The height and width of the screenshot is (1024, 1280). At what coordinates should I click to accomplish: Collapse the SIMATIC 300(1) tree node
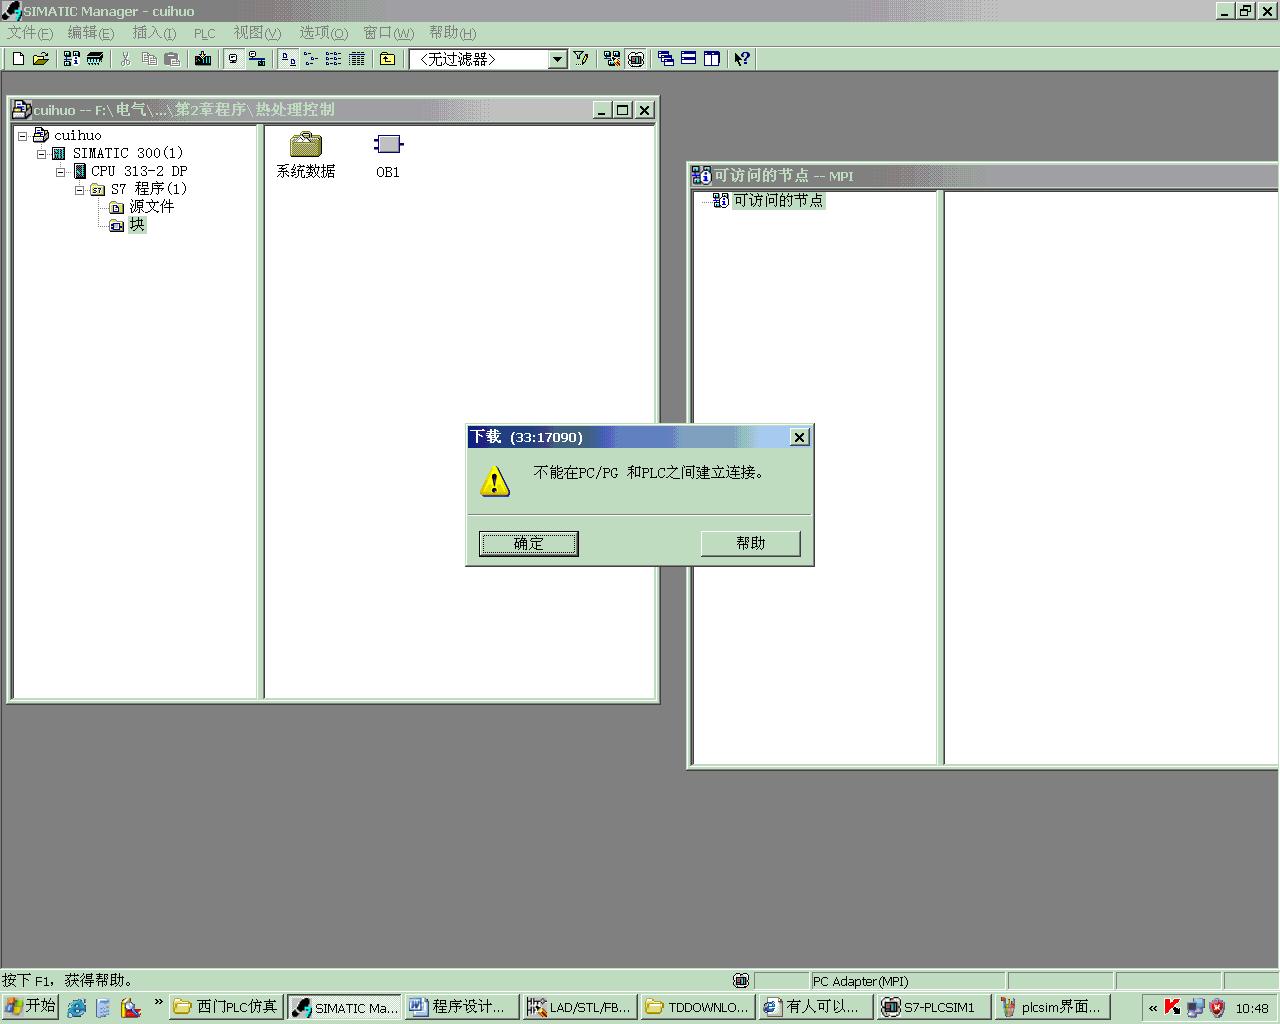coord(42,154)
